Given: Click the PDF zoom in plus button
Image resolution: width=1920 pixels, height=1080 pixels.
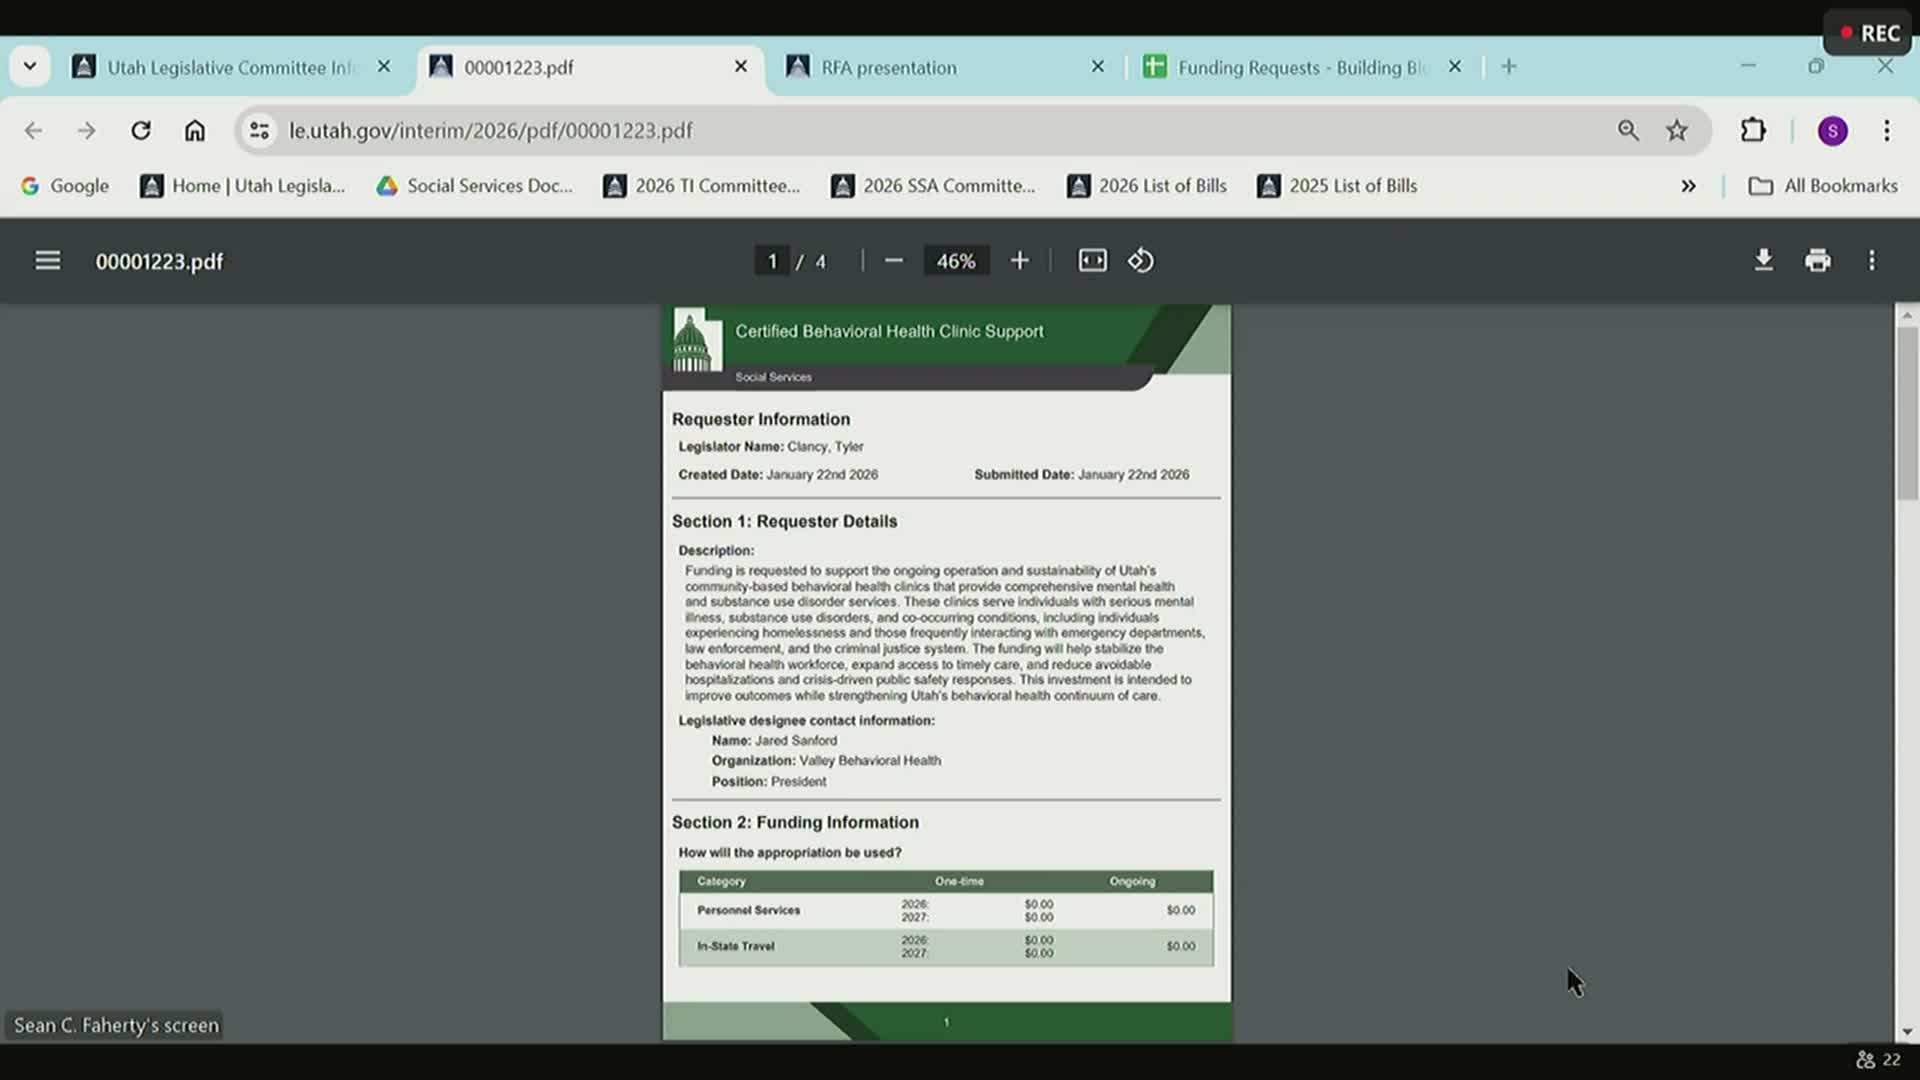Looking at the screenshot, I should click(x=1019, y=261).
